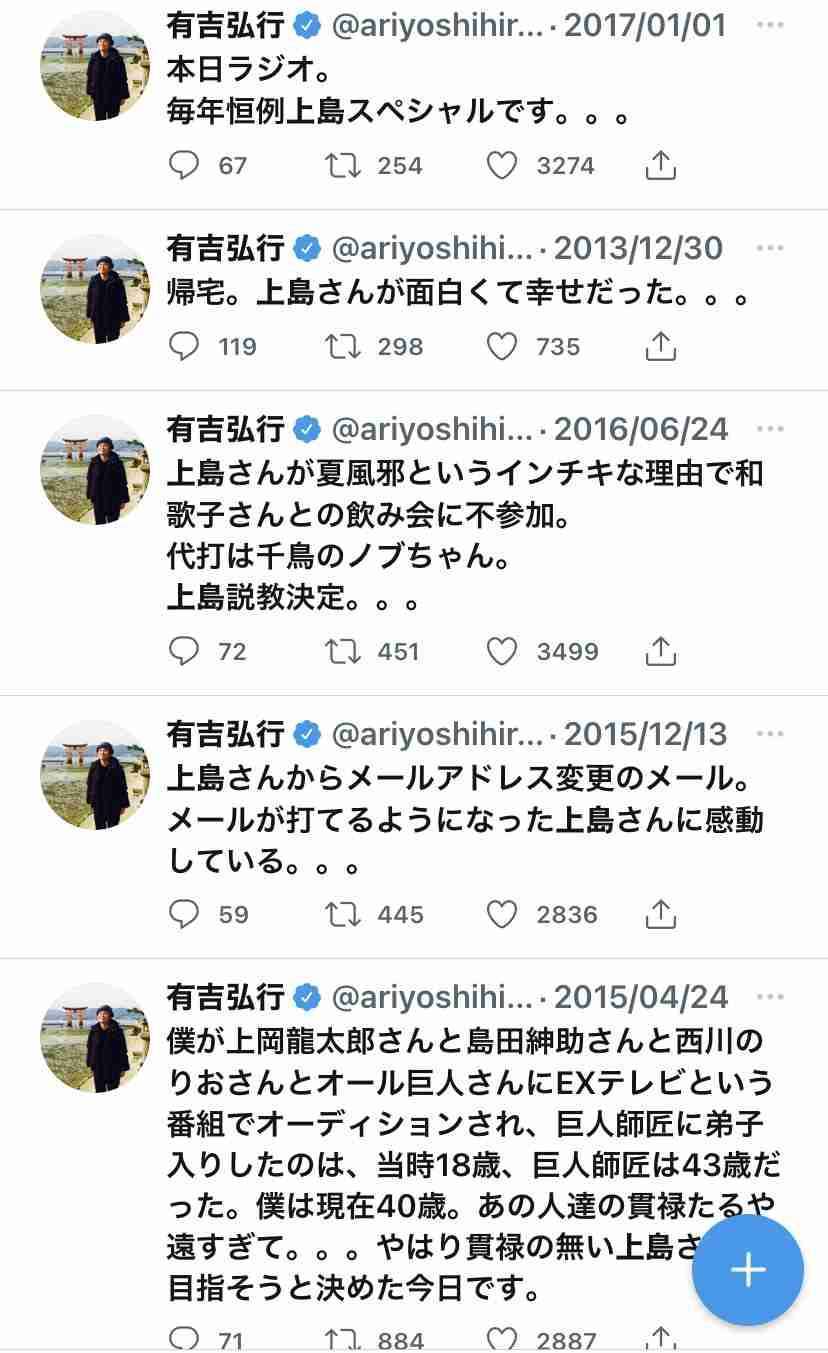Expand options menu on the 2015/04/24 tweet

click(770, 997)
